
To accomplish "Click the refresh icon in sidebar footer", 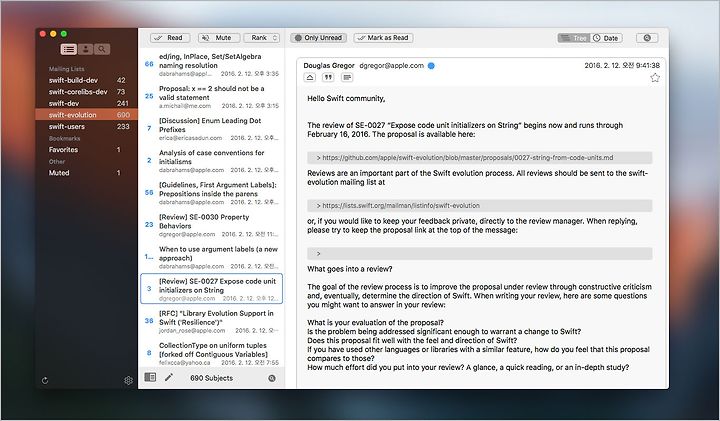I will 45,380.
